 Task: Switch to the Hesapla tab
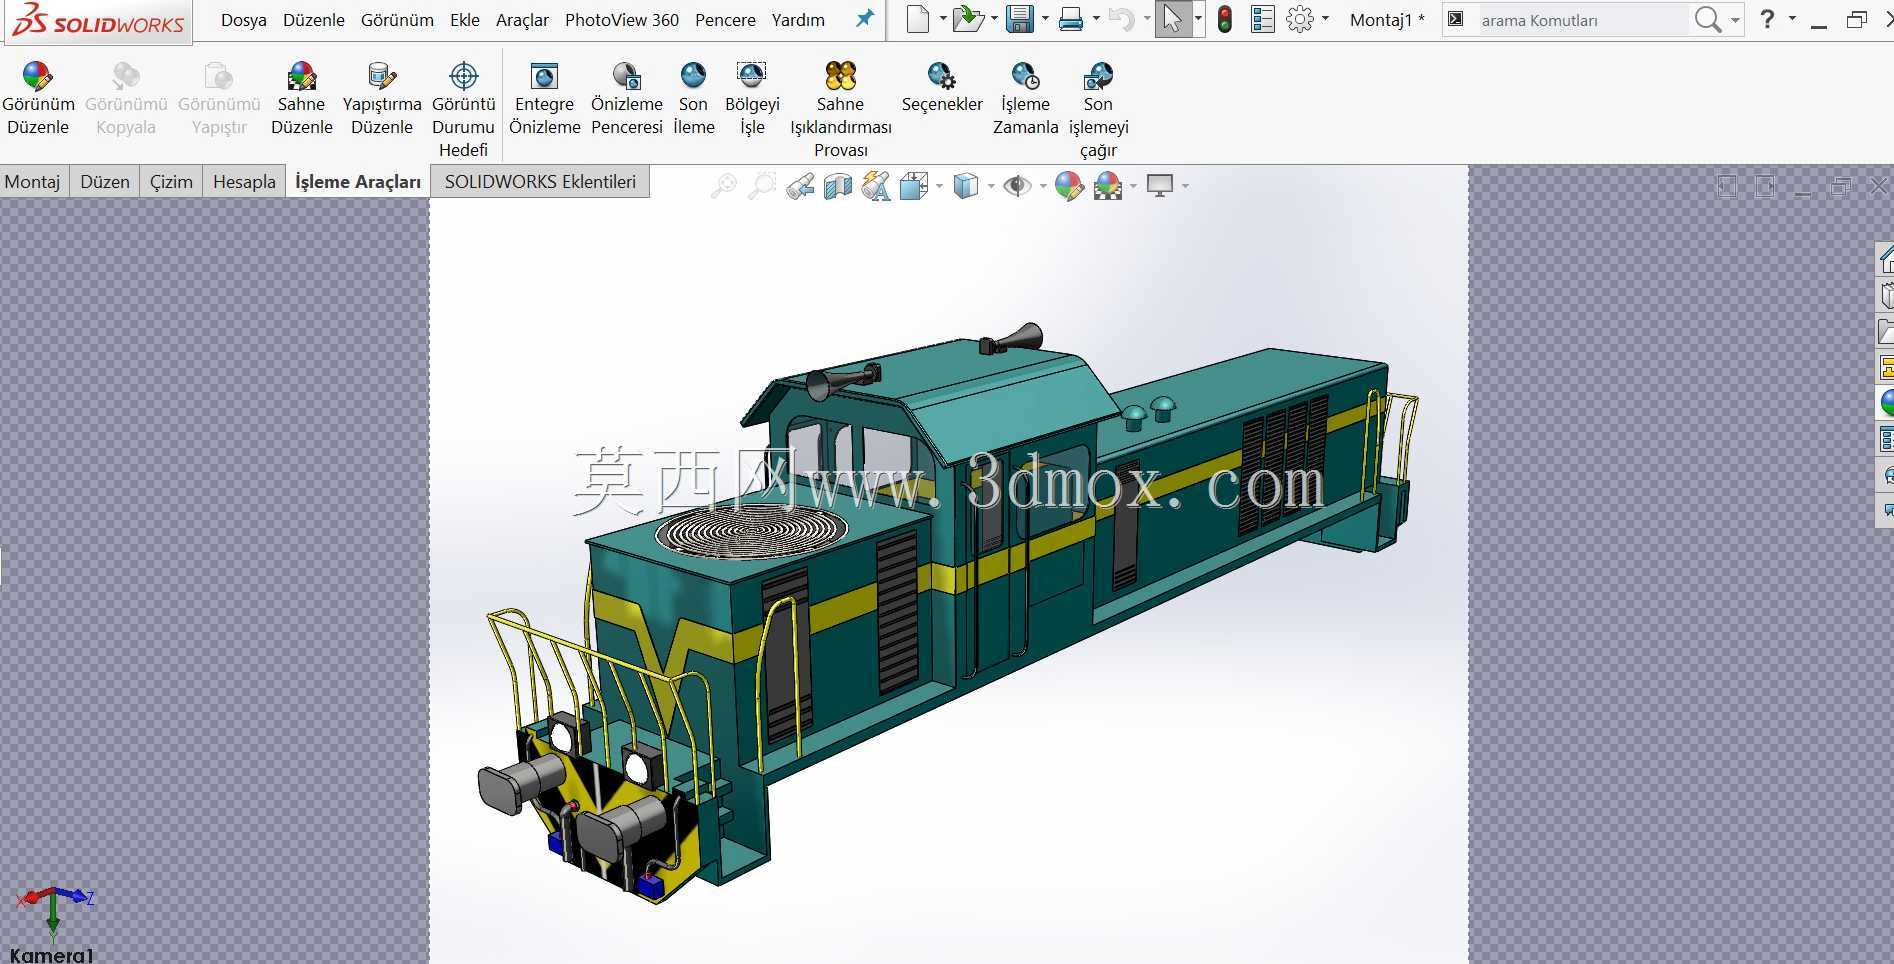point(244,182)
